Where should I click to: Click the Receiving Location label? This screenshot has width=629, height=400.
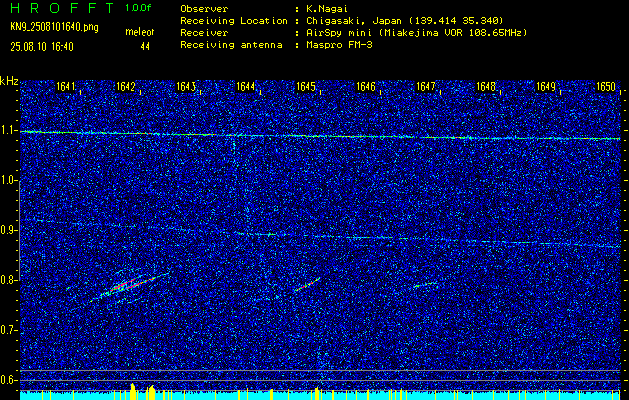click(234, 21)
